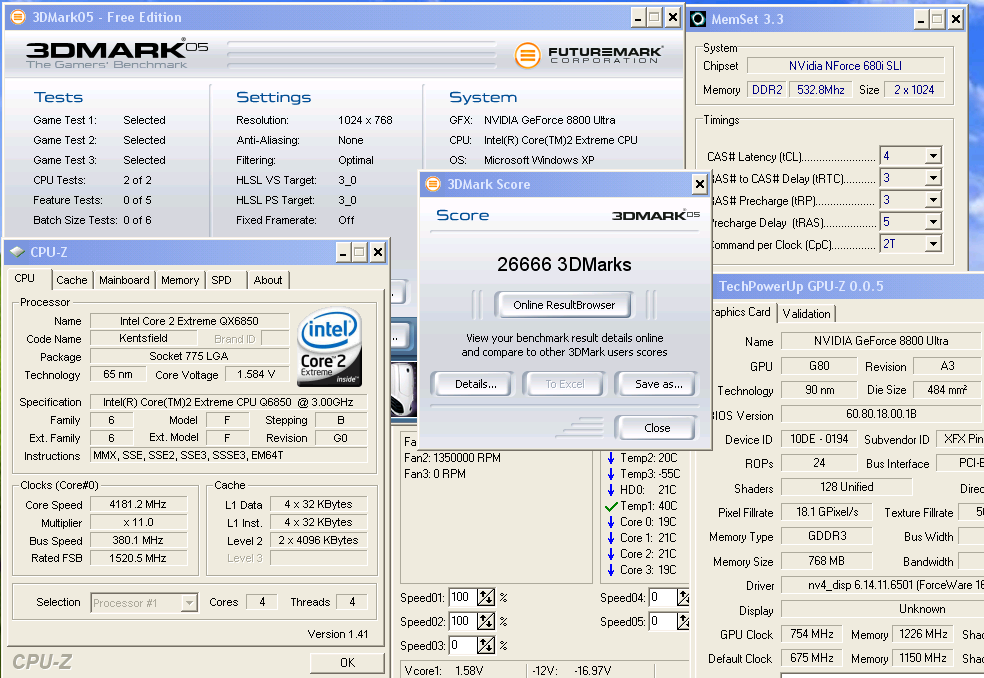Expand the Command per Clock dropdown
The image size is (984, 678).
(x=933, y=244)
